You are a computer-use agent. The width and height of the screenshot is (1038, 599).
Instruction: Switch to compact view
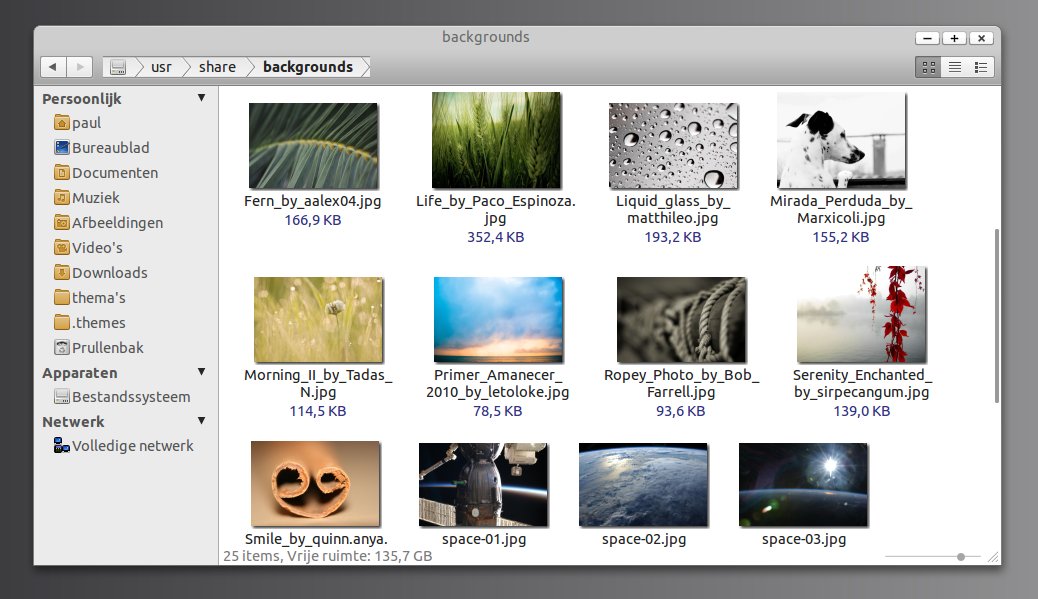click(981, 67)
